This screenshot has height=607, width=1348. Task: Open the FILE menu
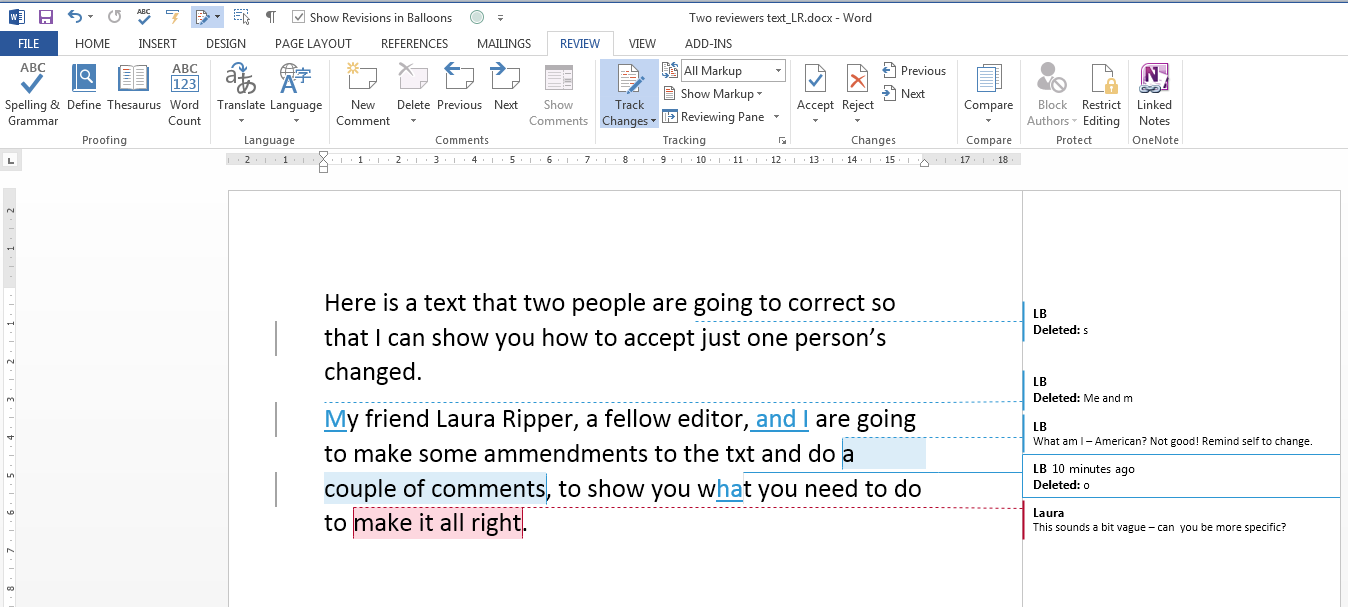pyautogui.click(x=29, y=44)
